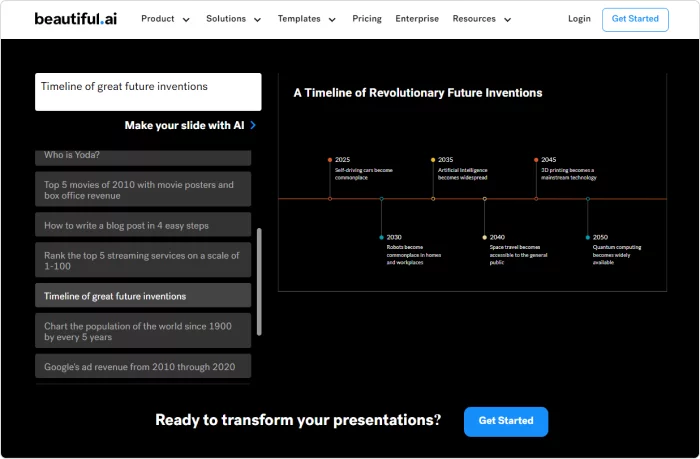Pick 'Google's ad revenue from 2010' prompt
The width and height of the screenshot is (700, 459).
click(143, 366)
